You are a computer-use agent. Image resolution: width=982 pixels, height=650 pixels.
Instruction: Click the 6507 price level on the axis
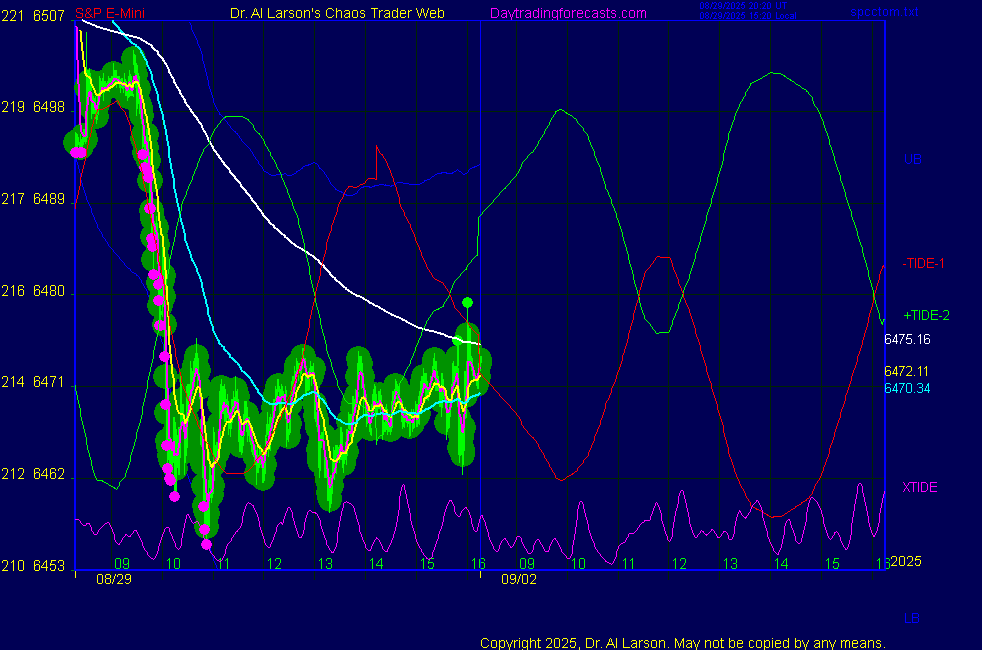[x=49, y=16]
